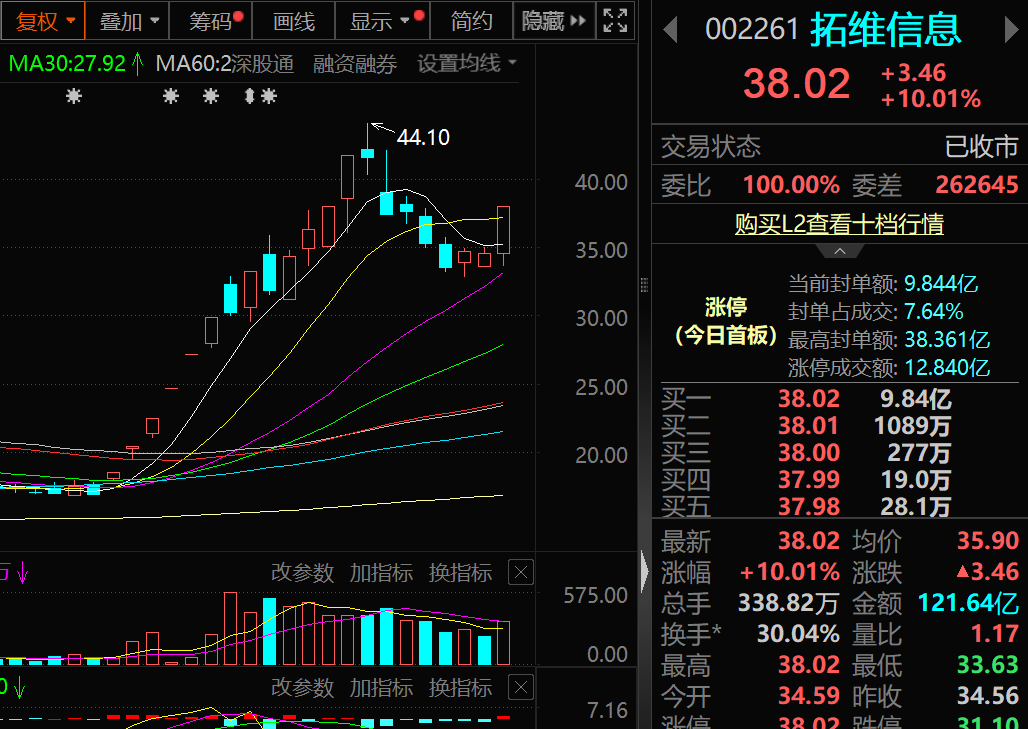Click the 均价 35.90 value
Screen dimensions: 1028x729
tap(988, 540)
